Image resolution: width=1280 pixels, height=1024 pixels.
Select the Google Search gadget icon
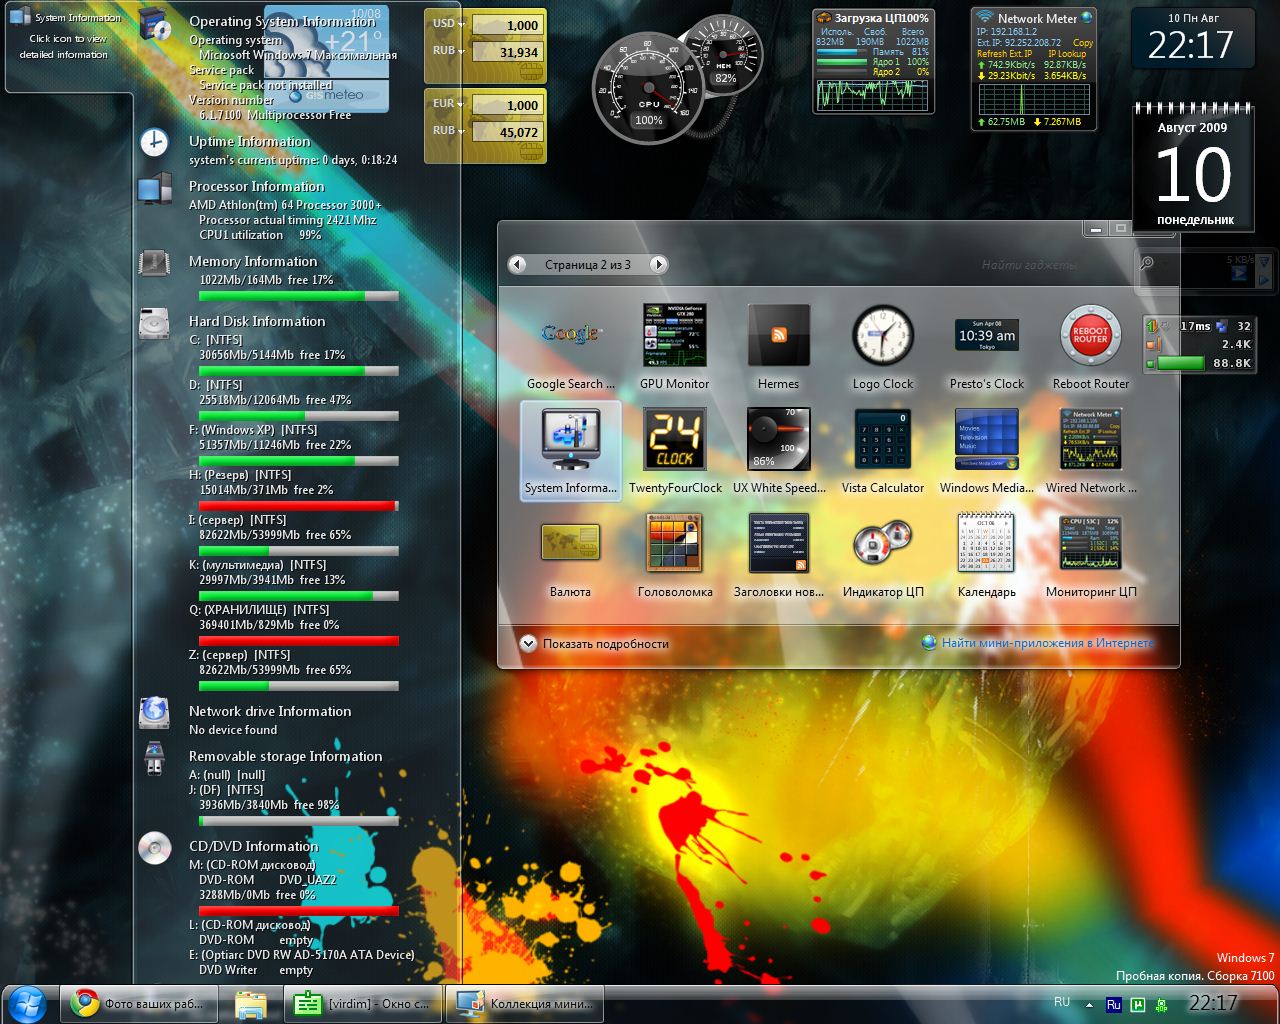(x=570, y=335)
